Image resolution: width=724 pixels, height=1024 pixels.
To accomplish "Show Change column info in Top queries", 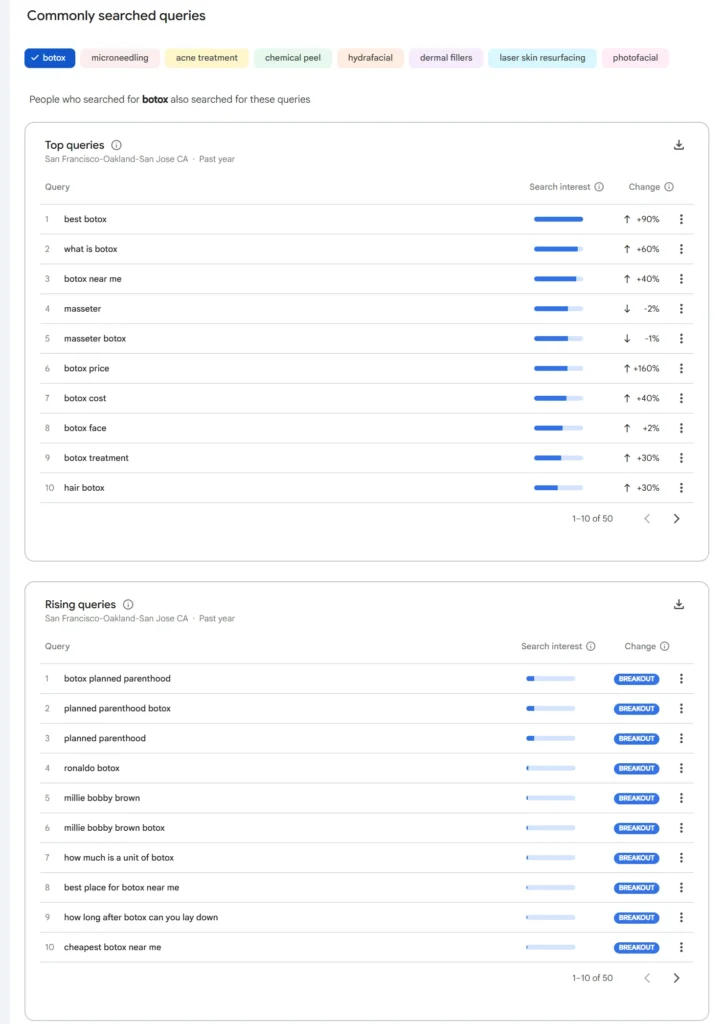I will coord(669,187).
